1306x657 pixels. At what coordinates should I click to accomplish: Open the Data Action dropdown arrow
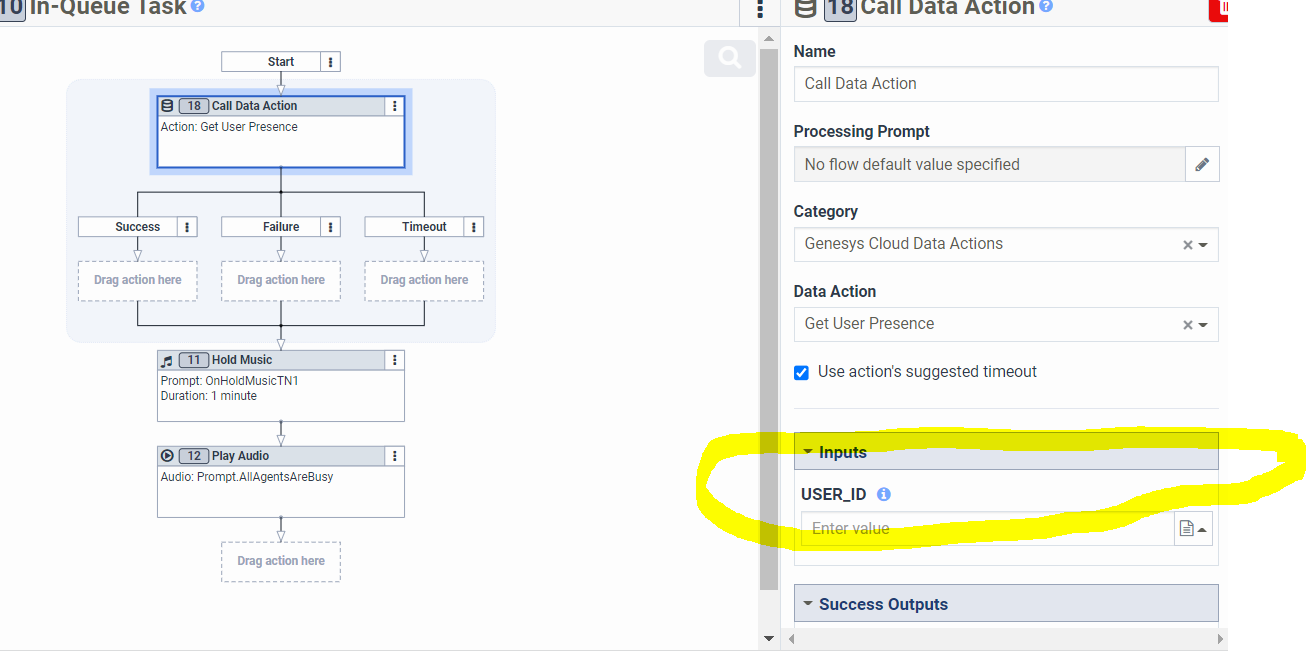tap(1203, 325)
